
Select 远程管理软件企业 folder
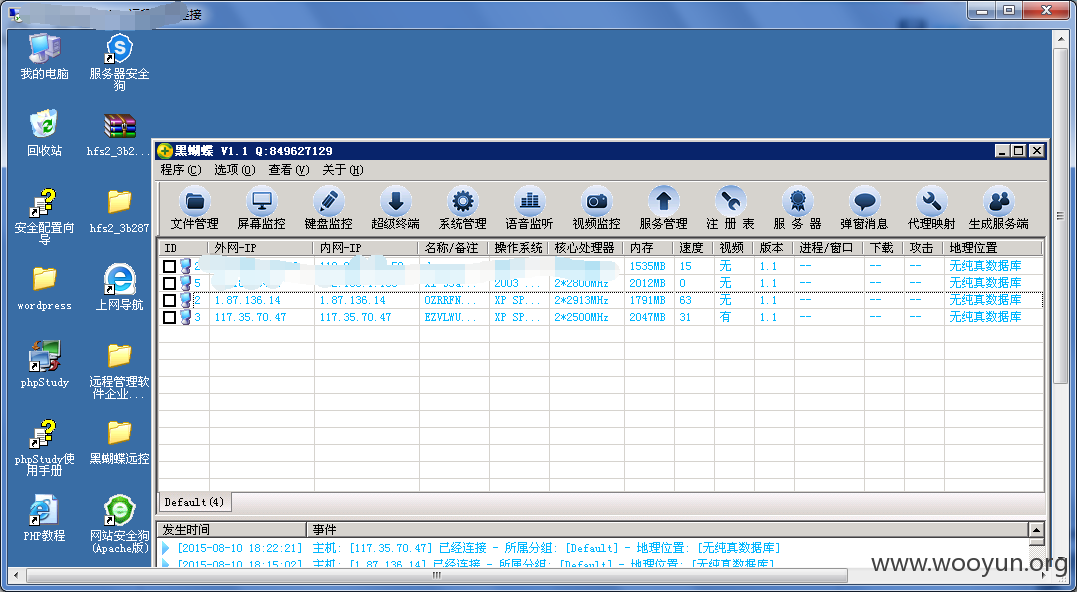pos(120,371)
